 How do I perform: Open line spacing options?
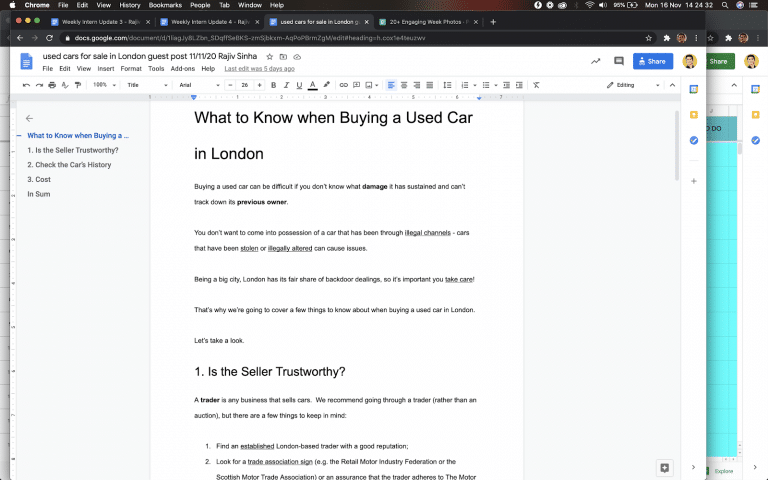(x=447, y=85)
